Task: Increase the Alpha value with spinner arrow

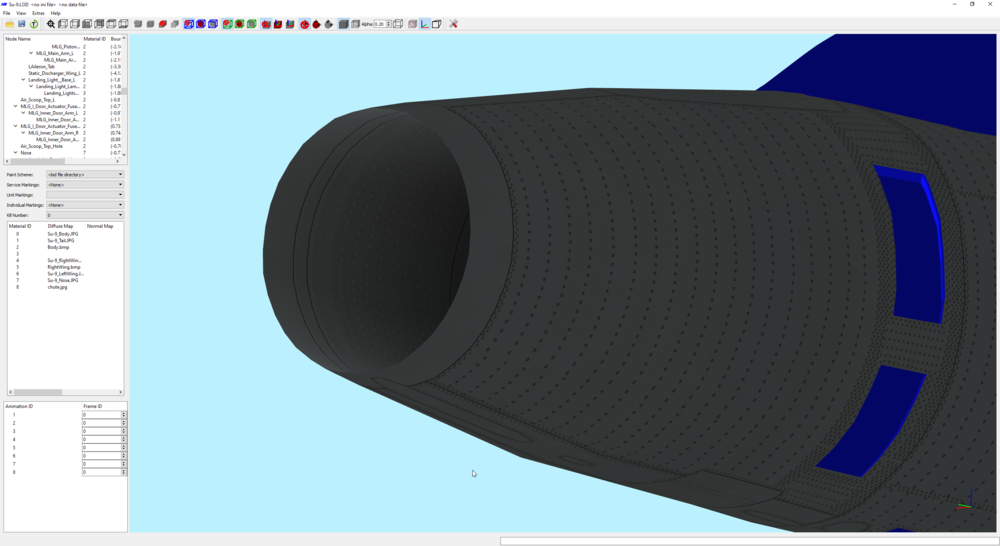Action: pos(389,22)
